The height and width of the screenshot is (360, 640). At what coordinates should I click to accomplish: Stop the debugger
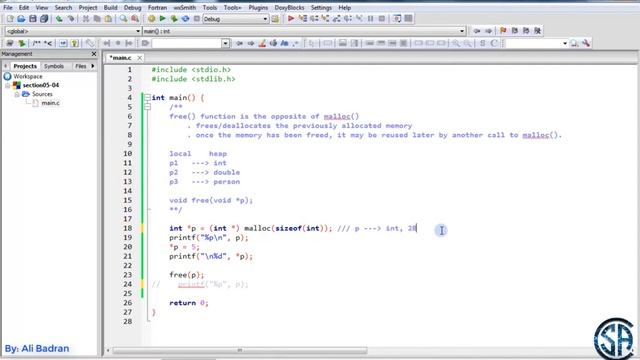[x=382, y=19]
